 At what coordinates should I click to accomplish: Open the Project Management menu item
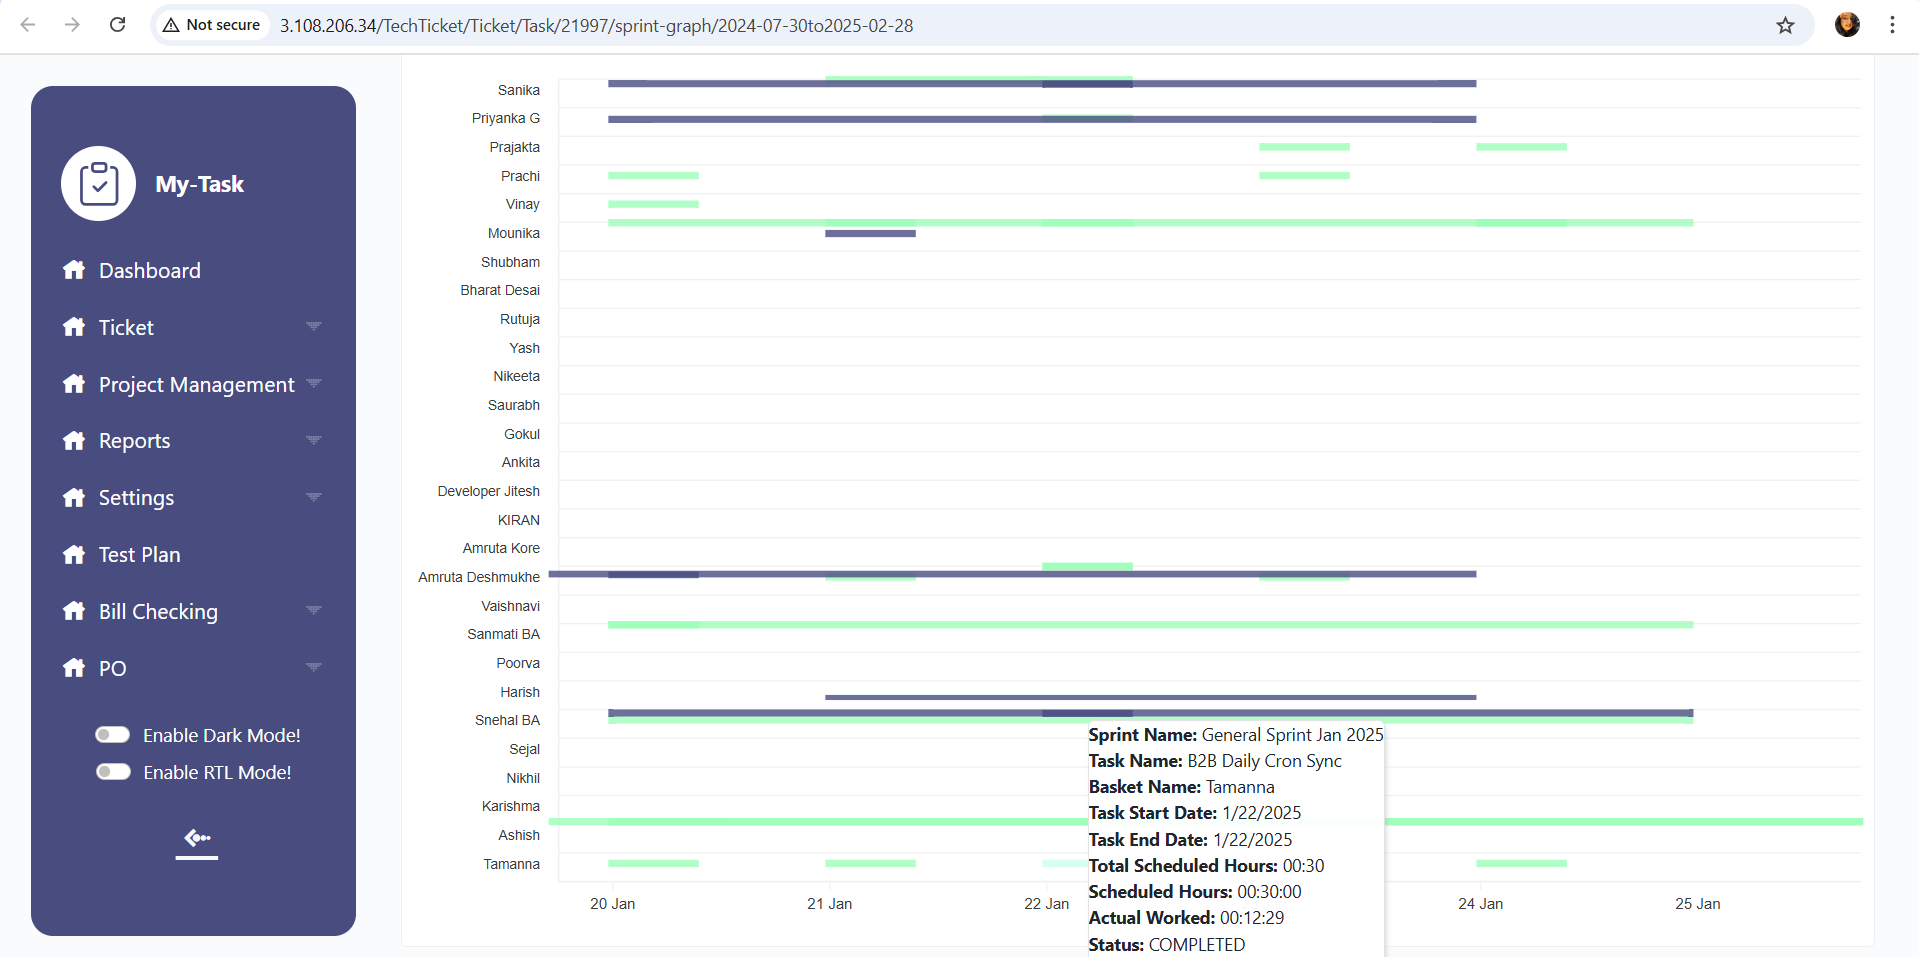point(197,385)
